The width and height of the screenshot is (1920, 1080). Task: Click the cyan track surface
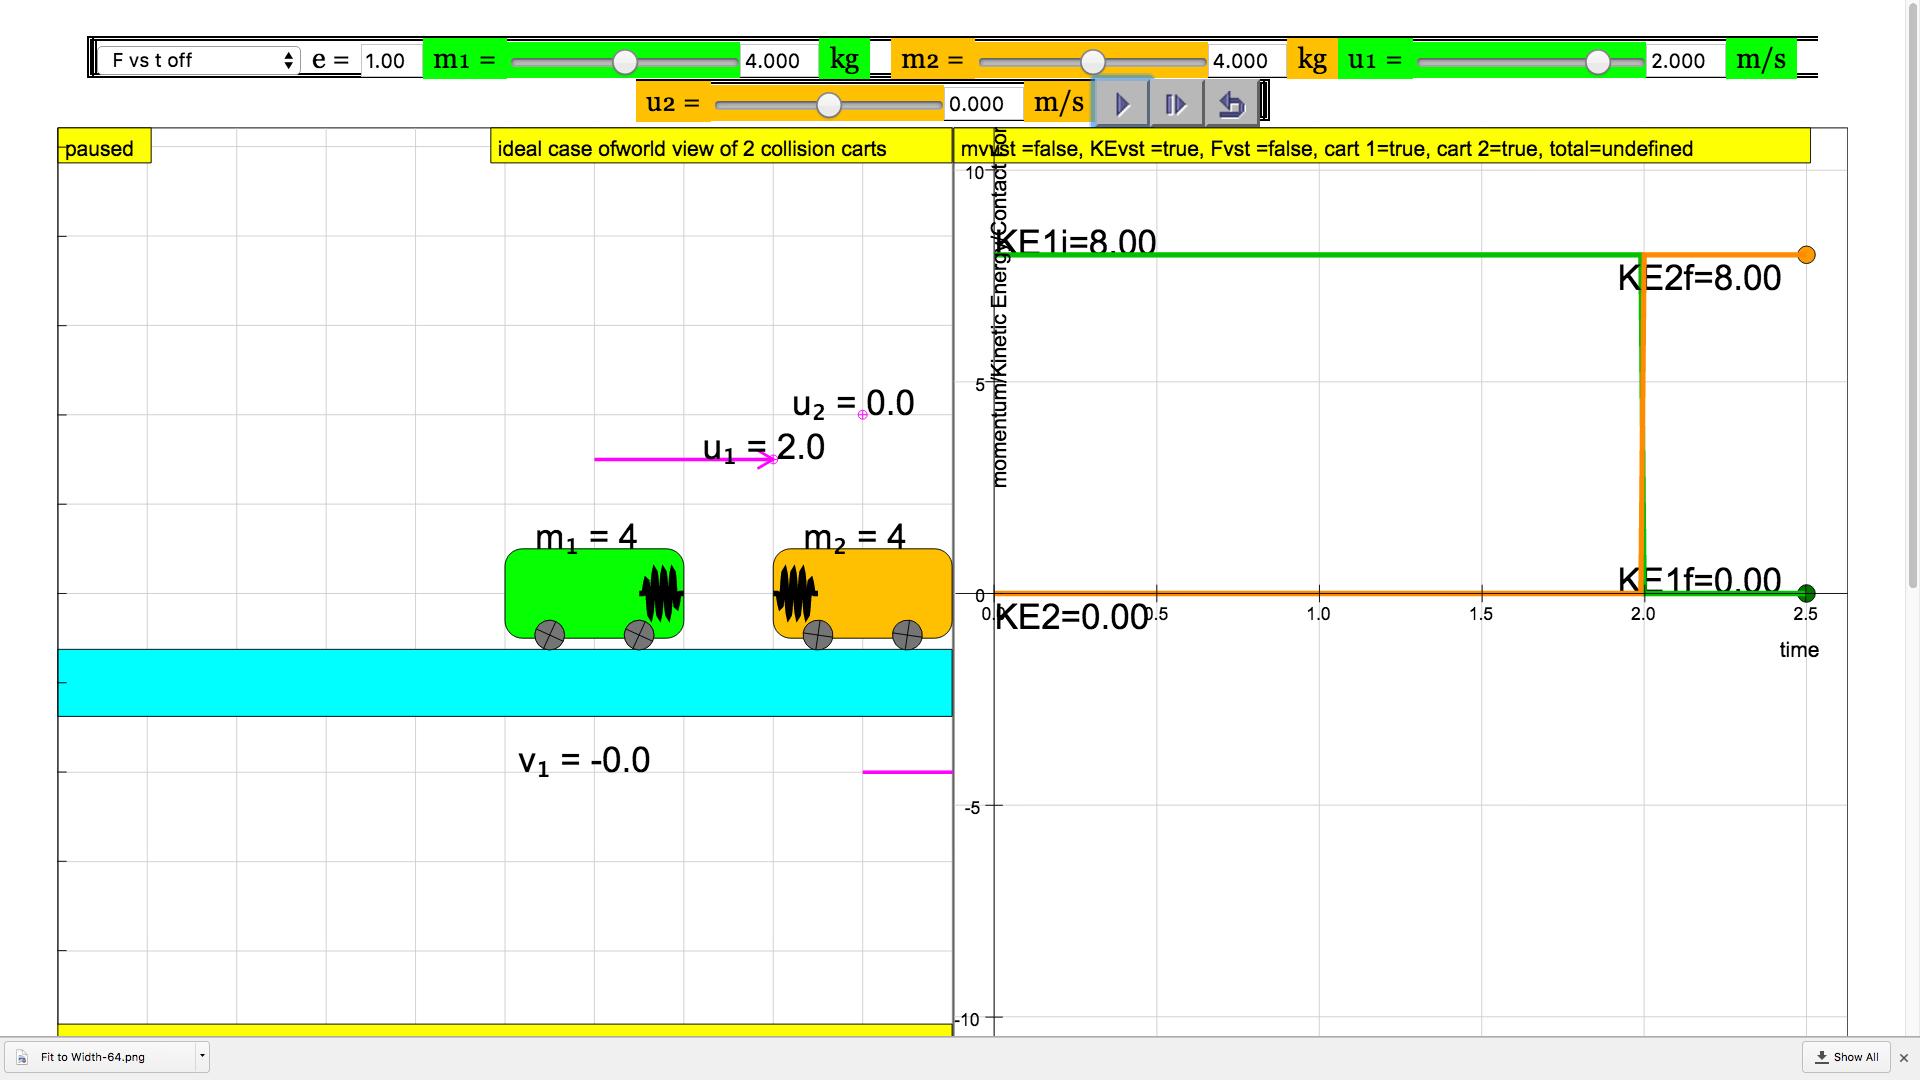click(x=505, y=683)
